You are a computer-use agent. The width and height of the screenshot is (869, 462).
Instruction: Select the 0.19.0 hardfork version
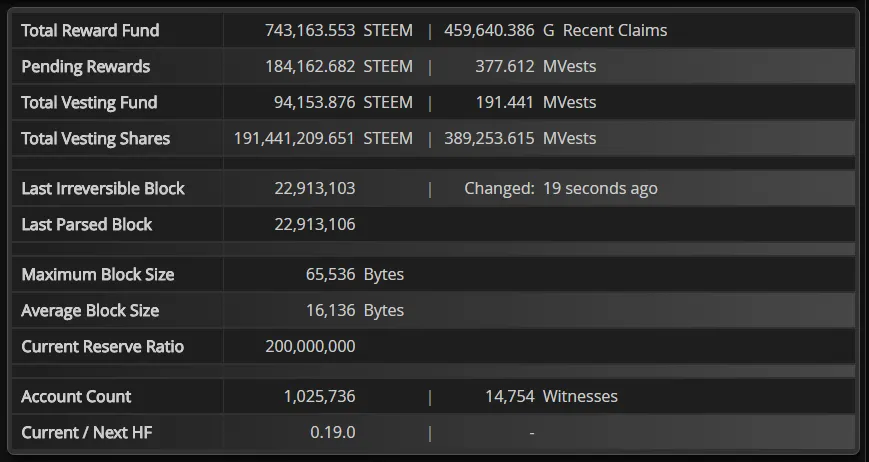pos(333,432)
